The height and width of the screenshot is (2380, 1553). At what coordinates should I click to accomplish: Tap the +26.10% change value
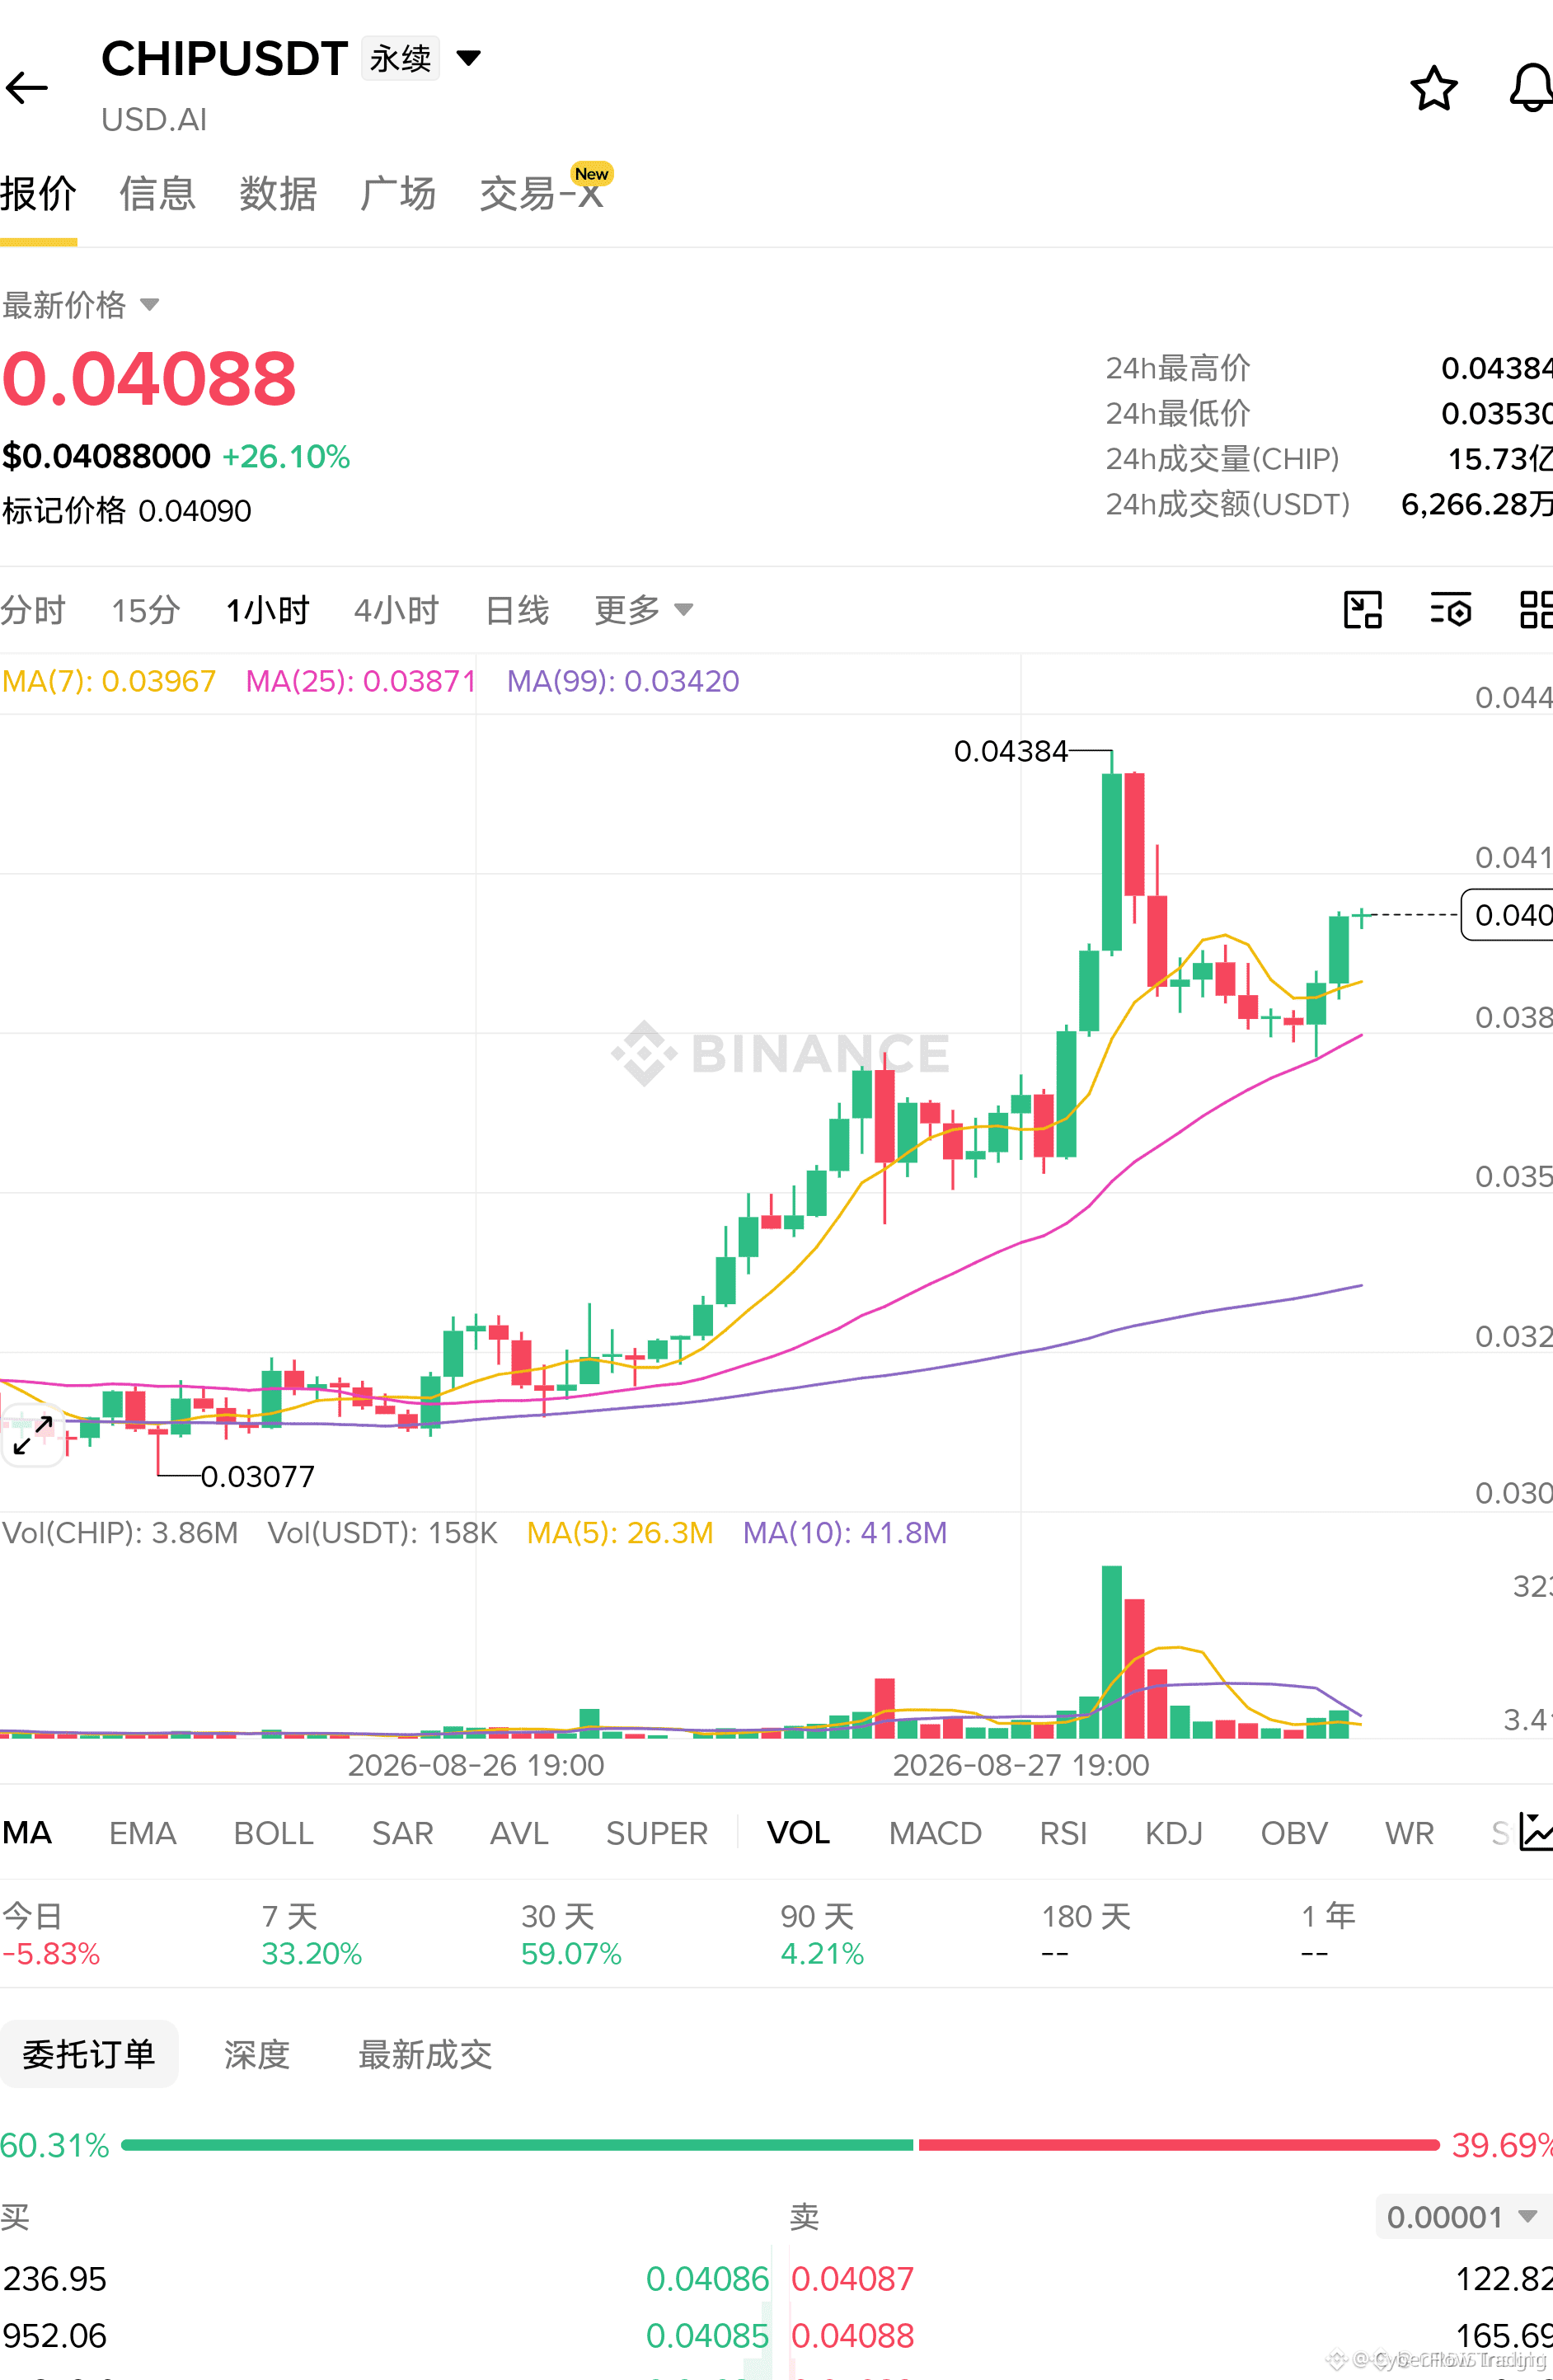coord(286,457)
